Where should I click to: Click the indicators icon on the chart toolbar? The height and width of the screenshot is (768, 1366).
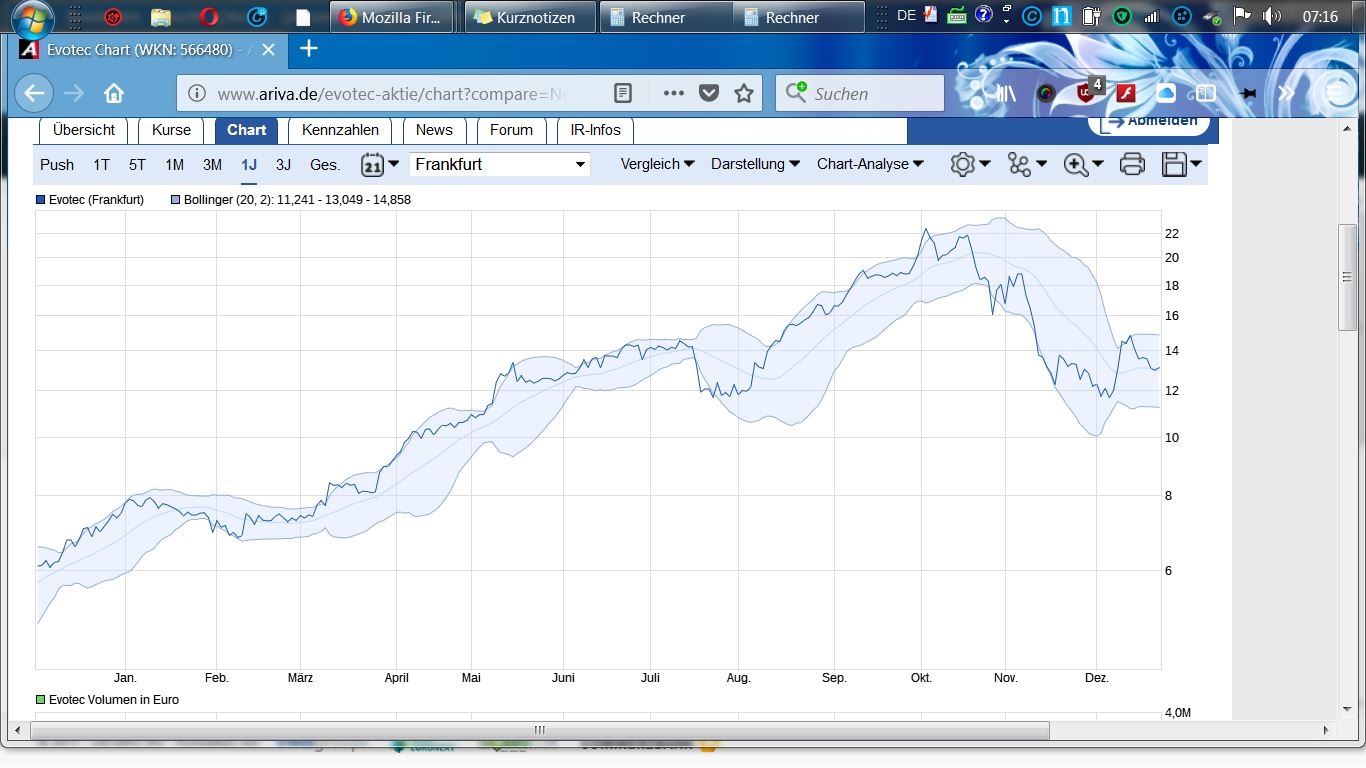point(1021,164)
